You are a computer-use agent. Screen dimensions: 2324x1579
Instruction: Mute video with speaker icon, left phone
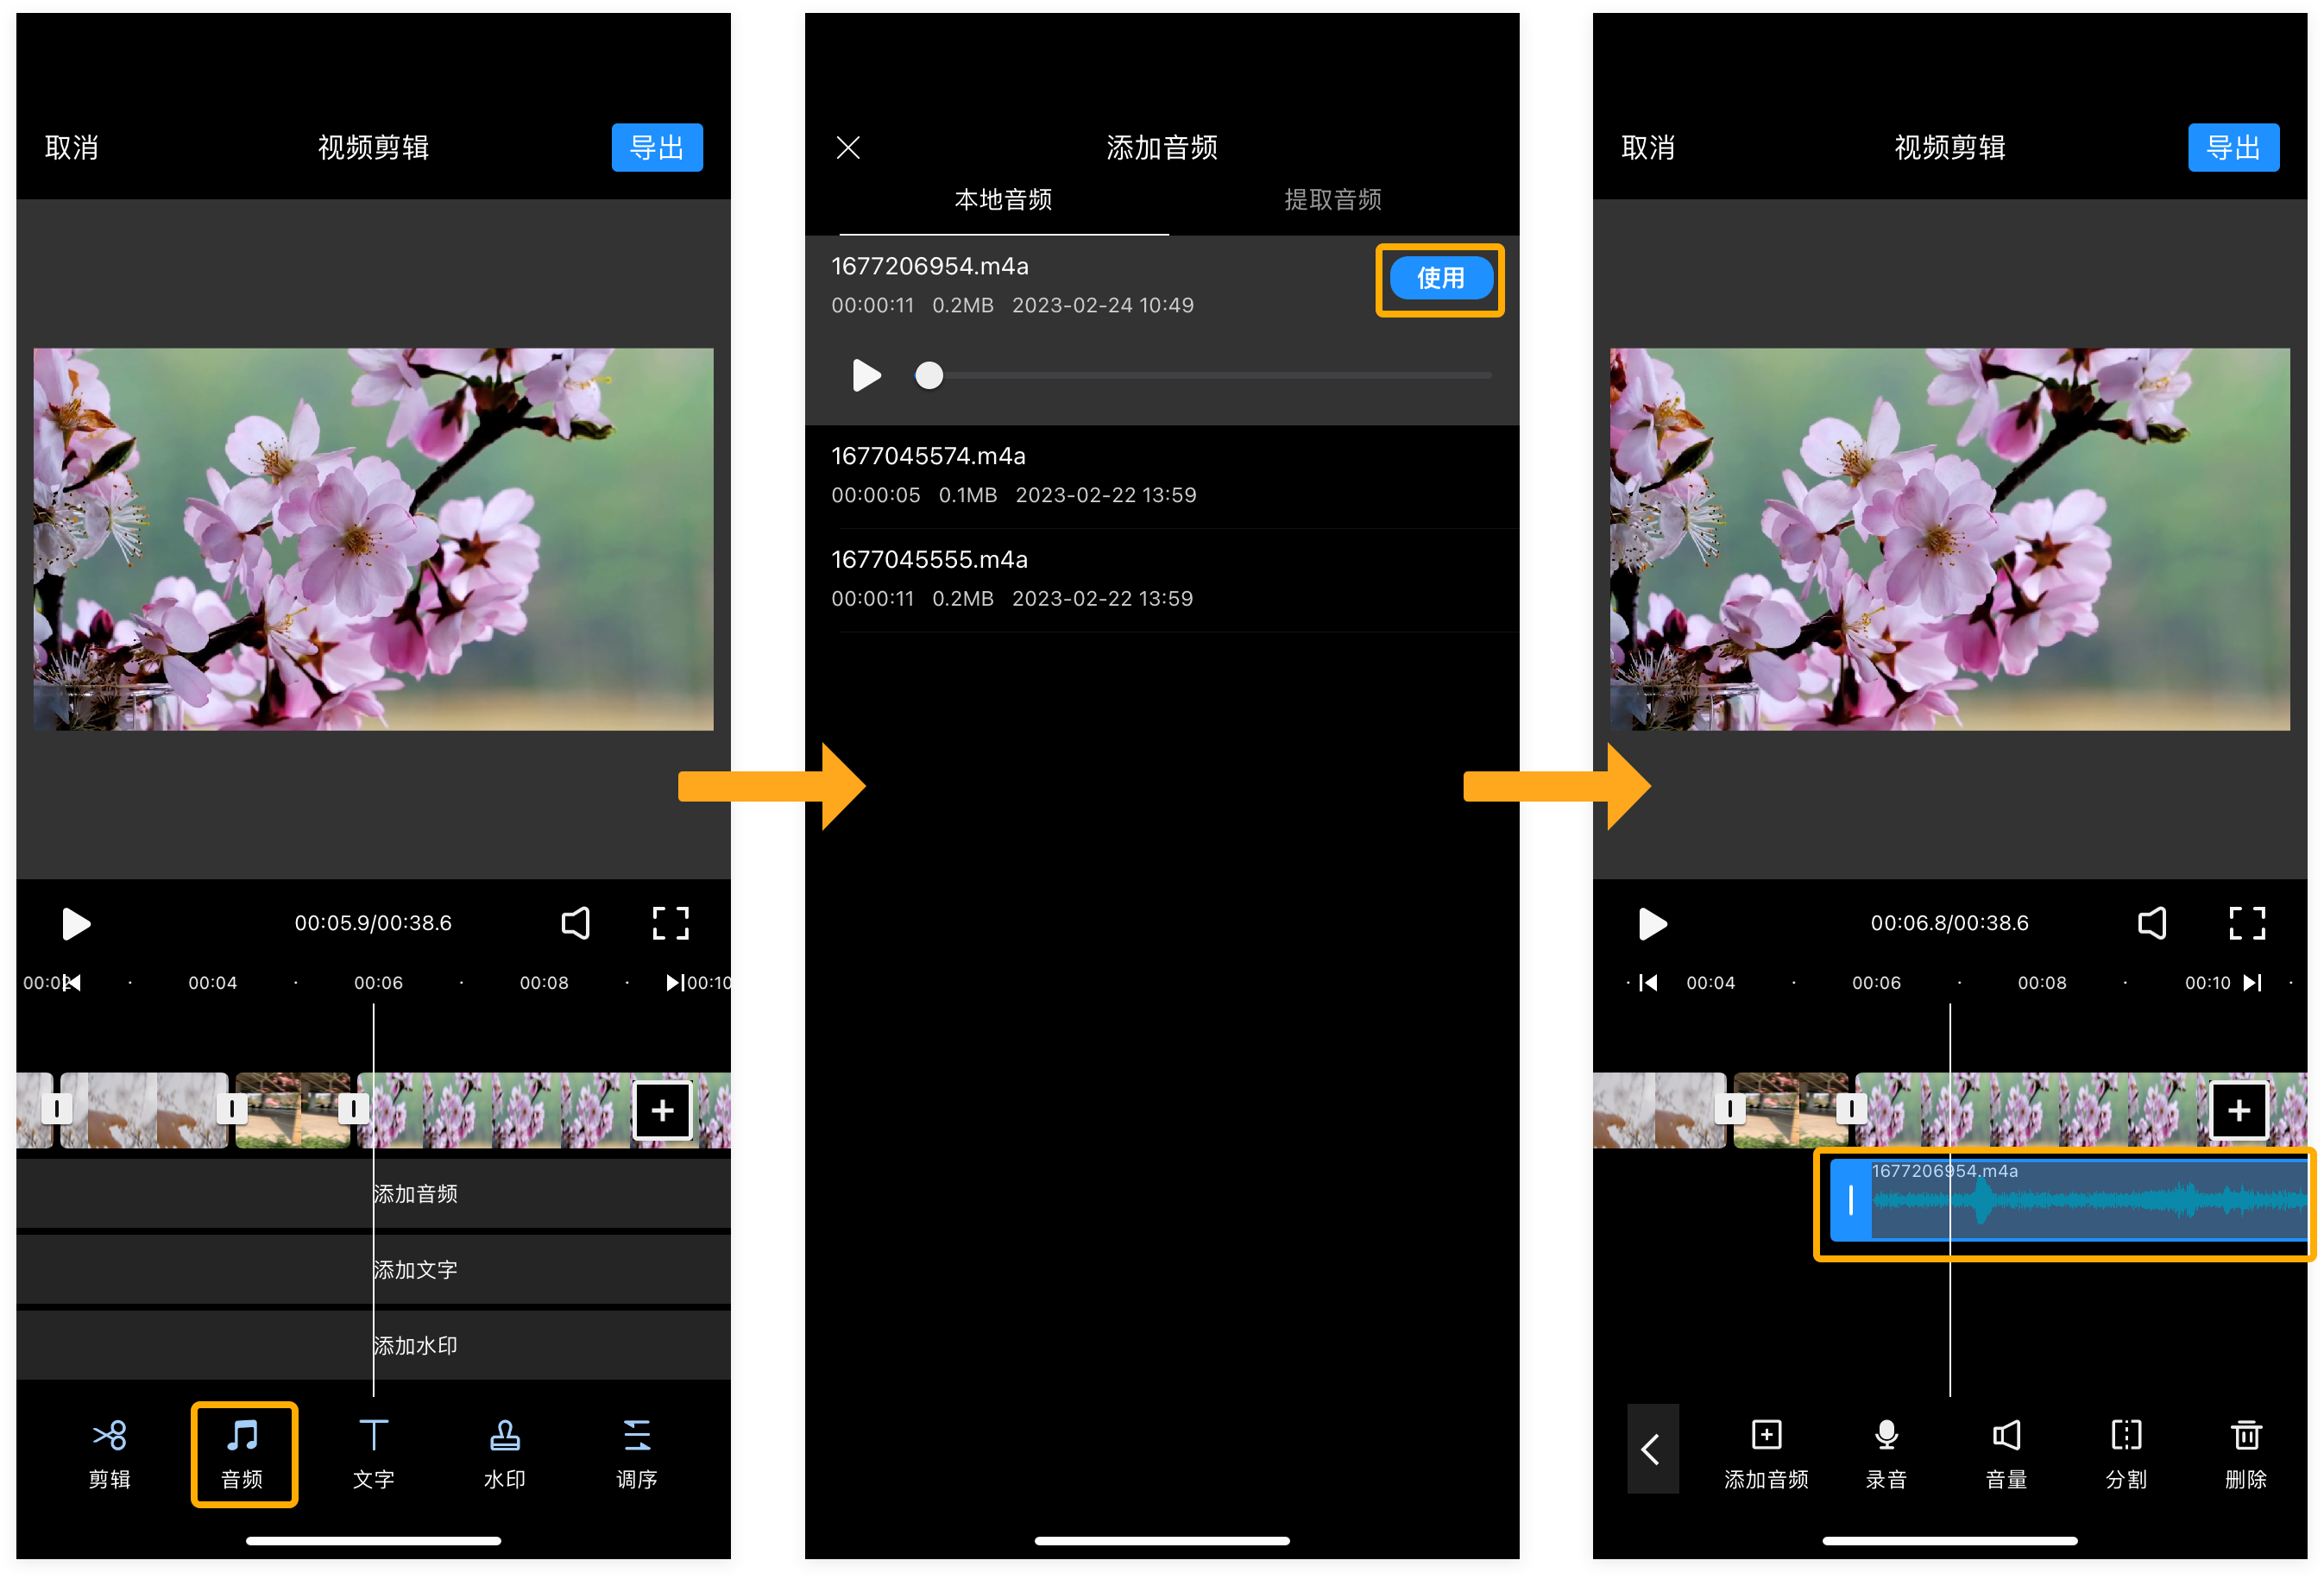point(576,923)
